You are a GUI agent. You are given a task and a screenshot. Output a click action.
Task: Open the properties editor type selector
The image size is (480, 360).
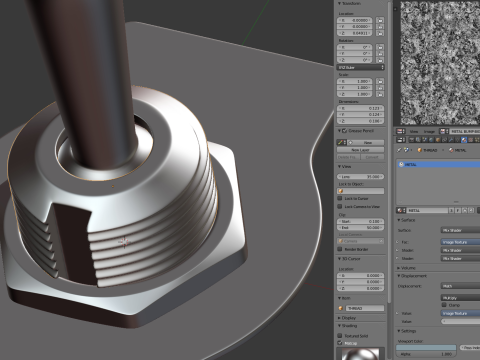point(401,140)
